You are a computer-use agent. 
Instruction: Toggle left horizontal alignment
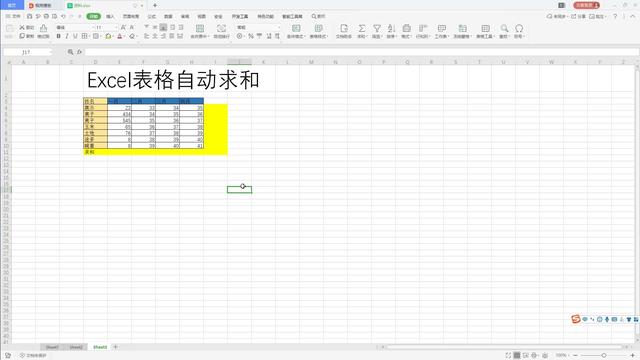tap(147, 36)
